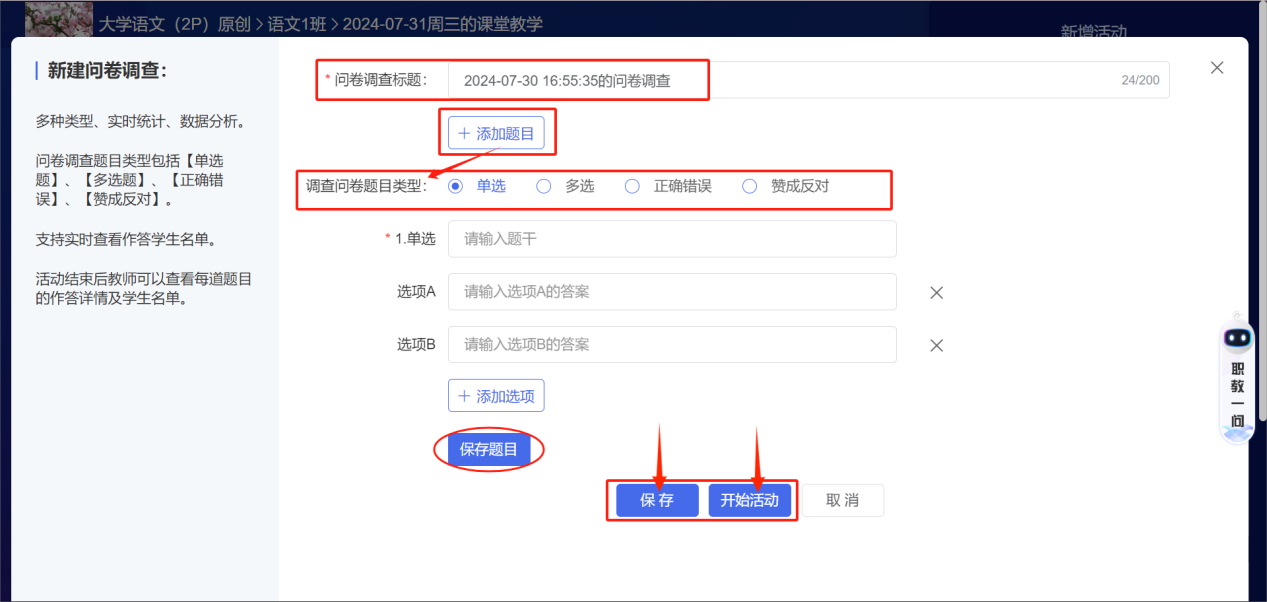Click the 添加选项 button
The width and height of the screenshot is (1267, 602).
(x=496, y=395)
